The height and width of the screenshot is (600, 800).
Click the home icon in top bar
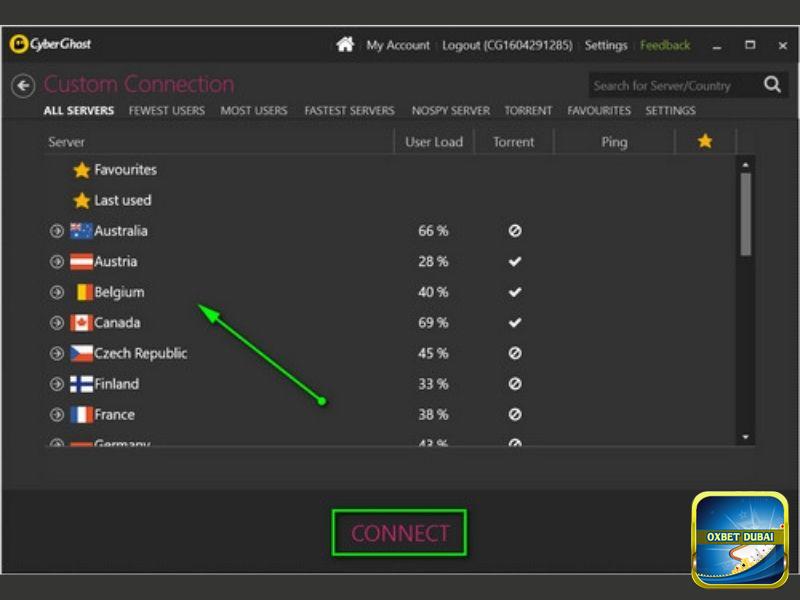coord(345,45)
